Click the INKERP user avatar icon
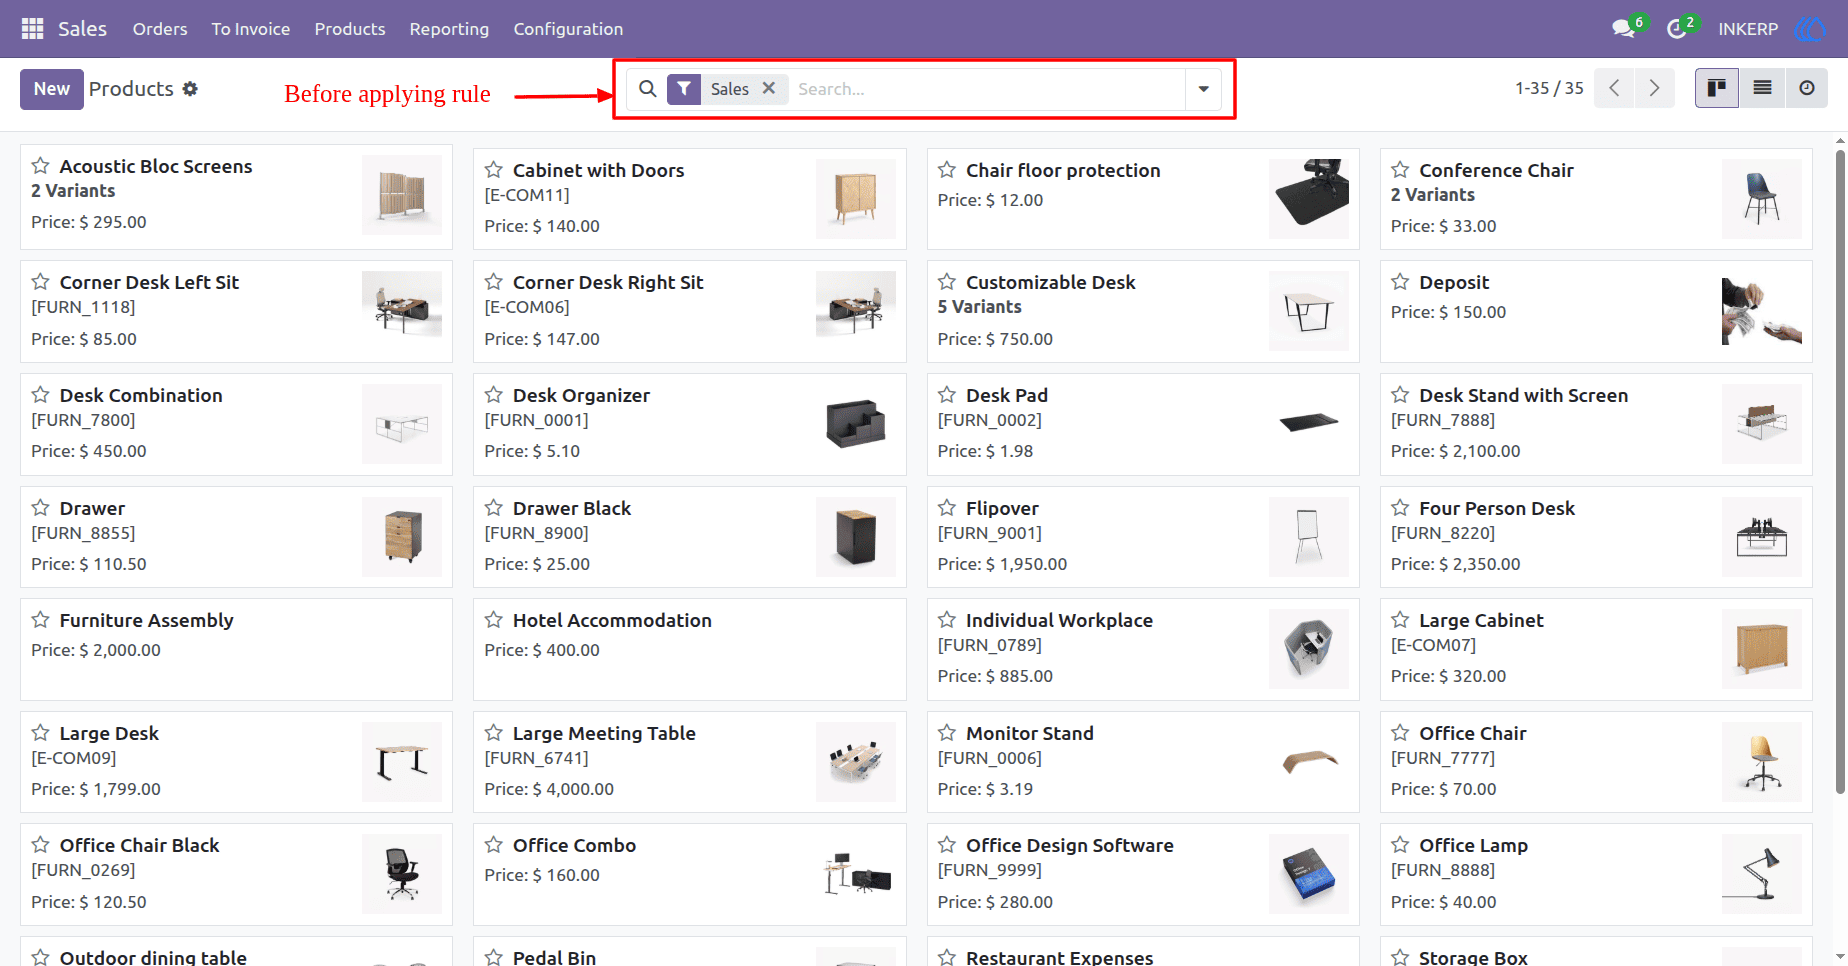Screen dimensions: 1848x966 click(1809, 29)
